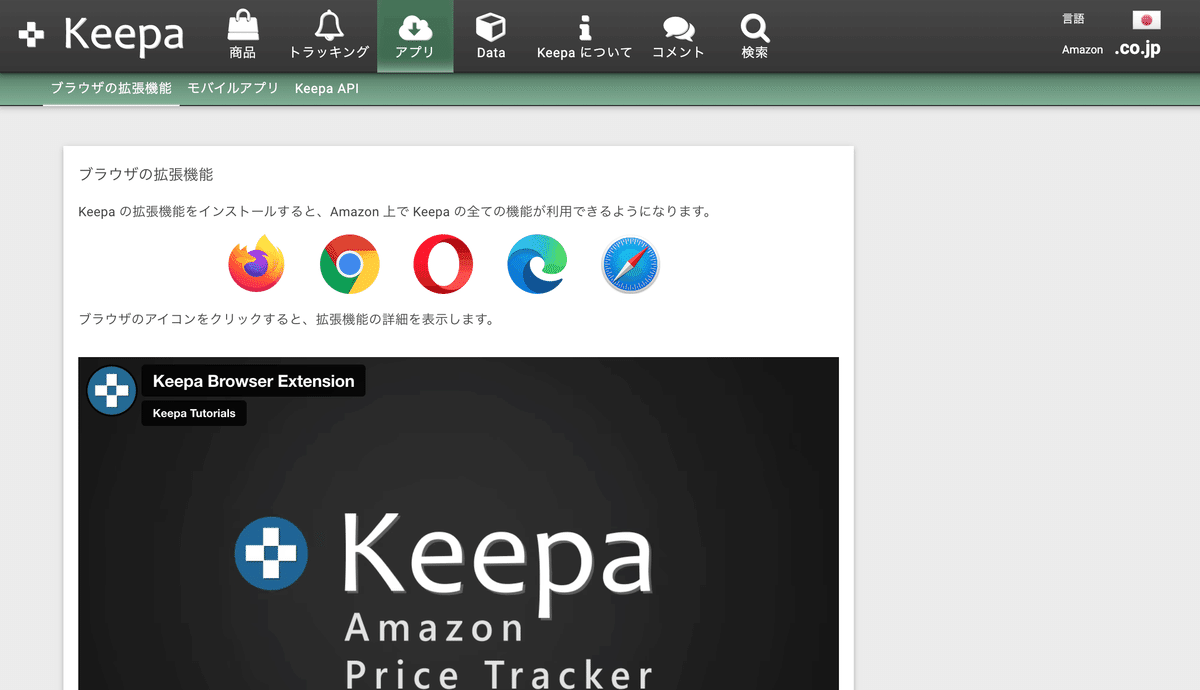Play the embedded Keepa video thumbnail

point(458,550)
